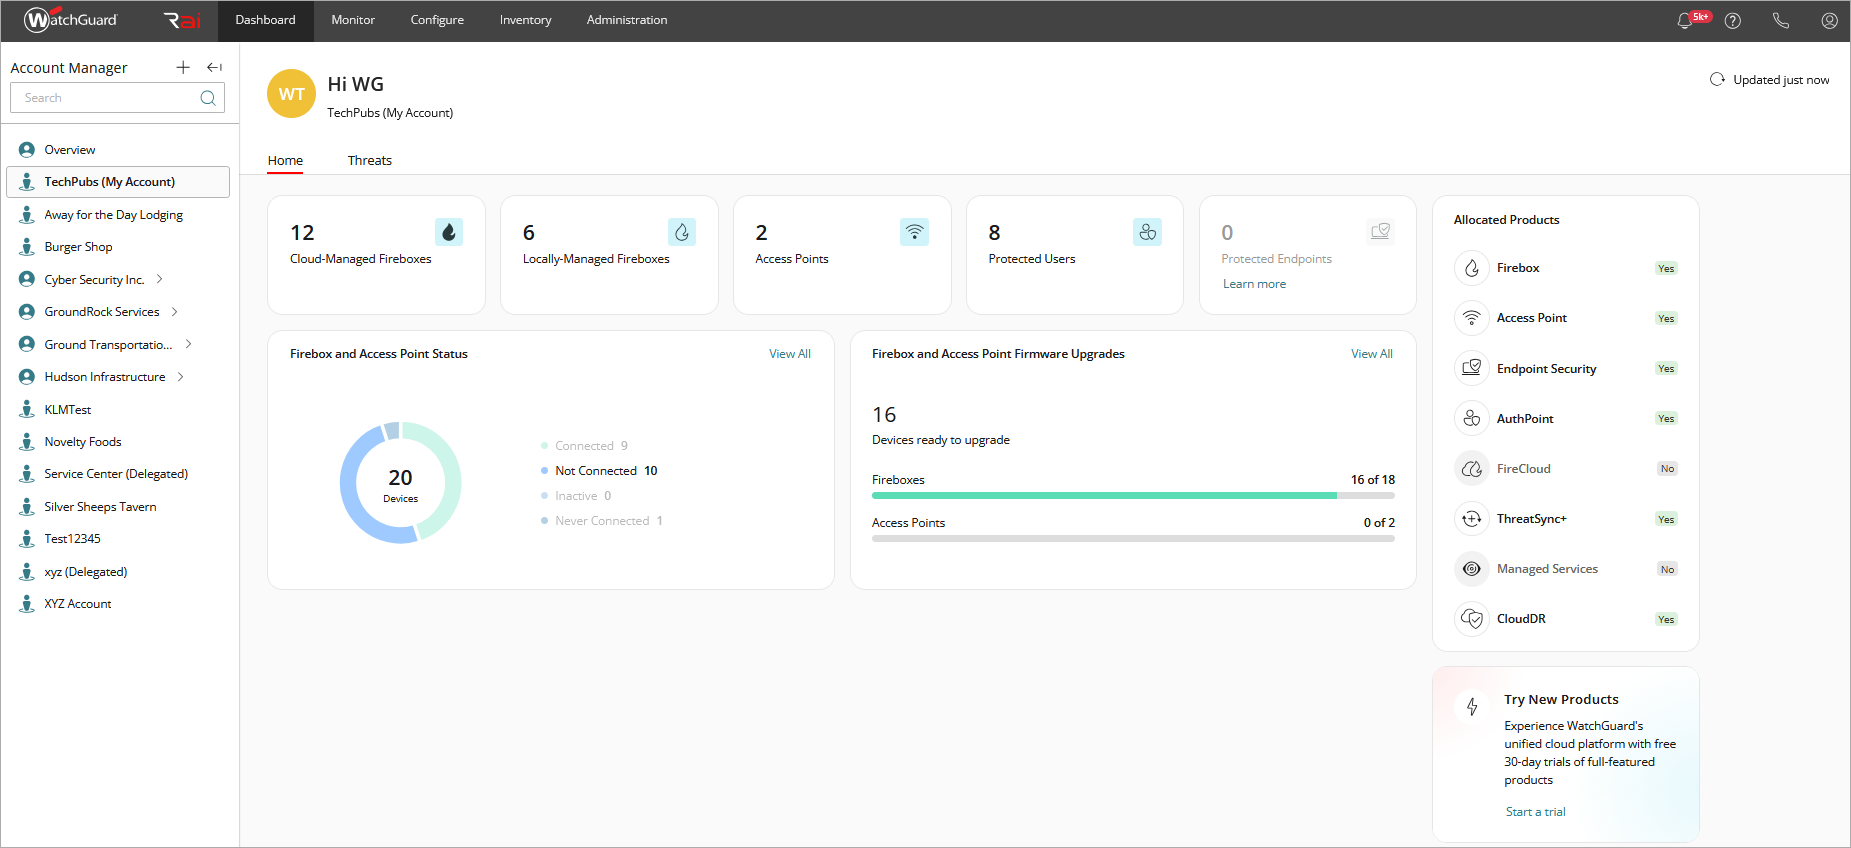This screenshot has height=848, width=1851.
Task: Open the Monitor menu
Action: point(353,20)
